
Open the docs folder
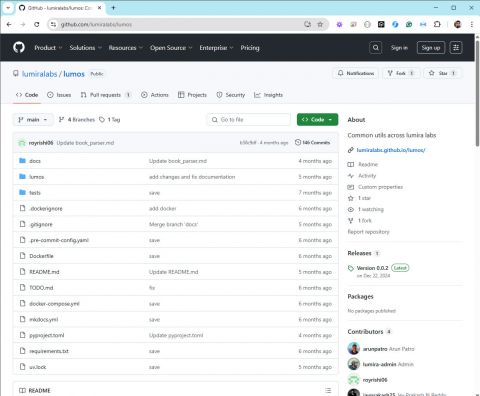[x=35, y=161]
